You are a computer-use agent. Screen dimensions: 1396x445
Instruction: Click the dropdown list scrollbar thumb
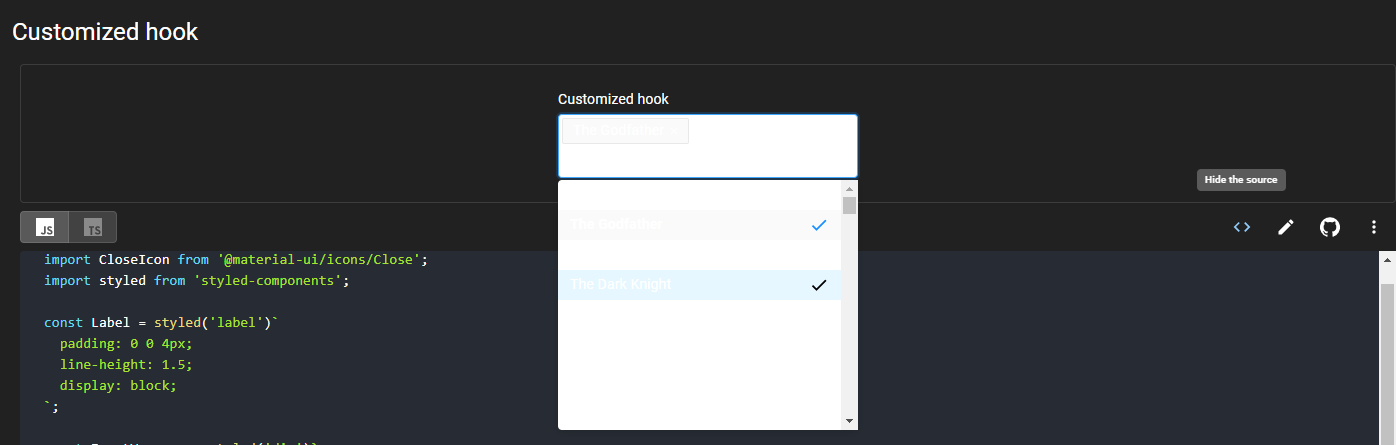[849, 206]
